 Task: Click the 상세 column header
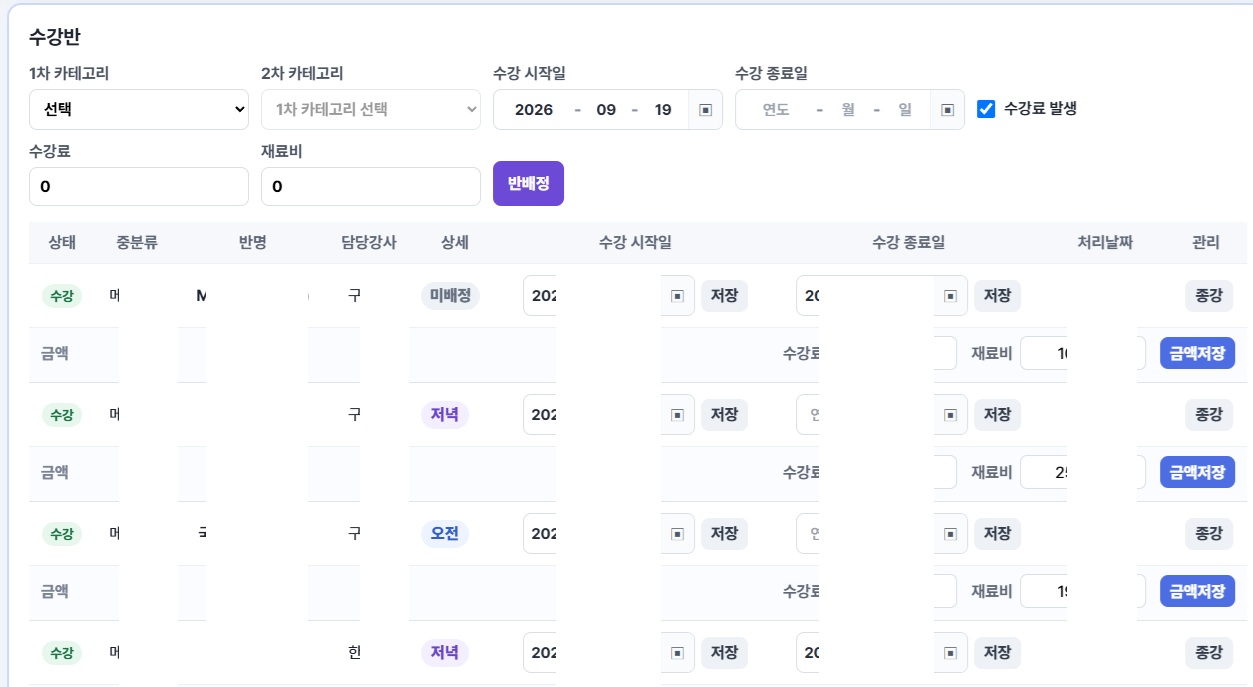coord(455,242)
